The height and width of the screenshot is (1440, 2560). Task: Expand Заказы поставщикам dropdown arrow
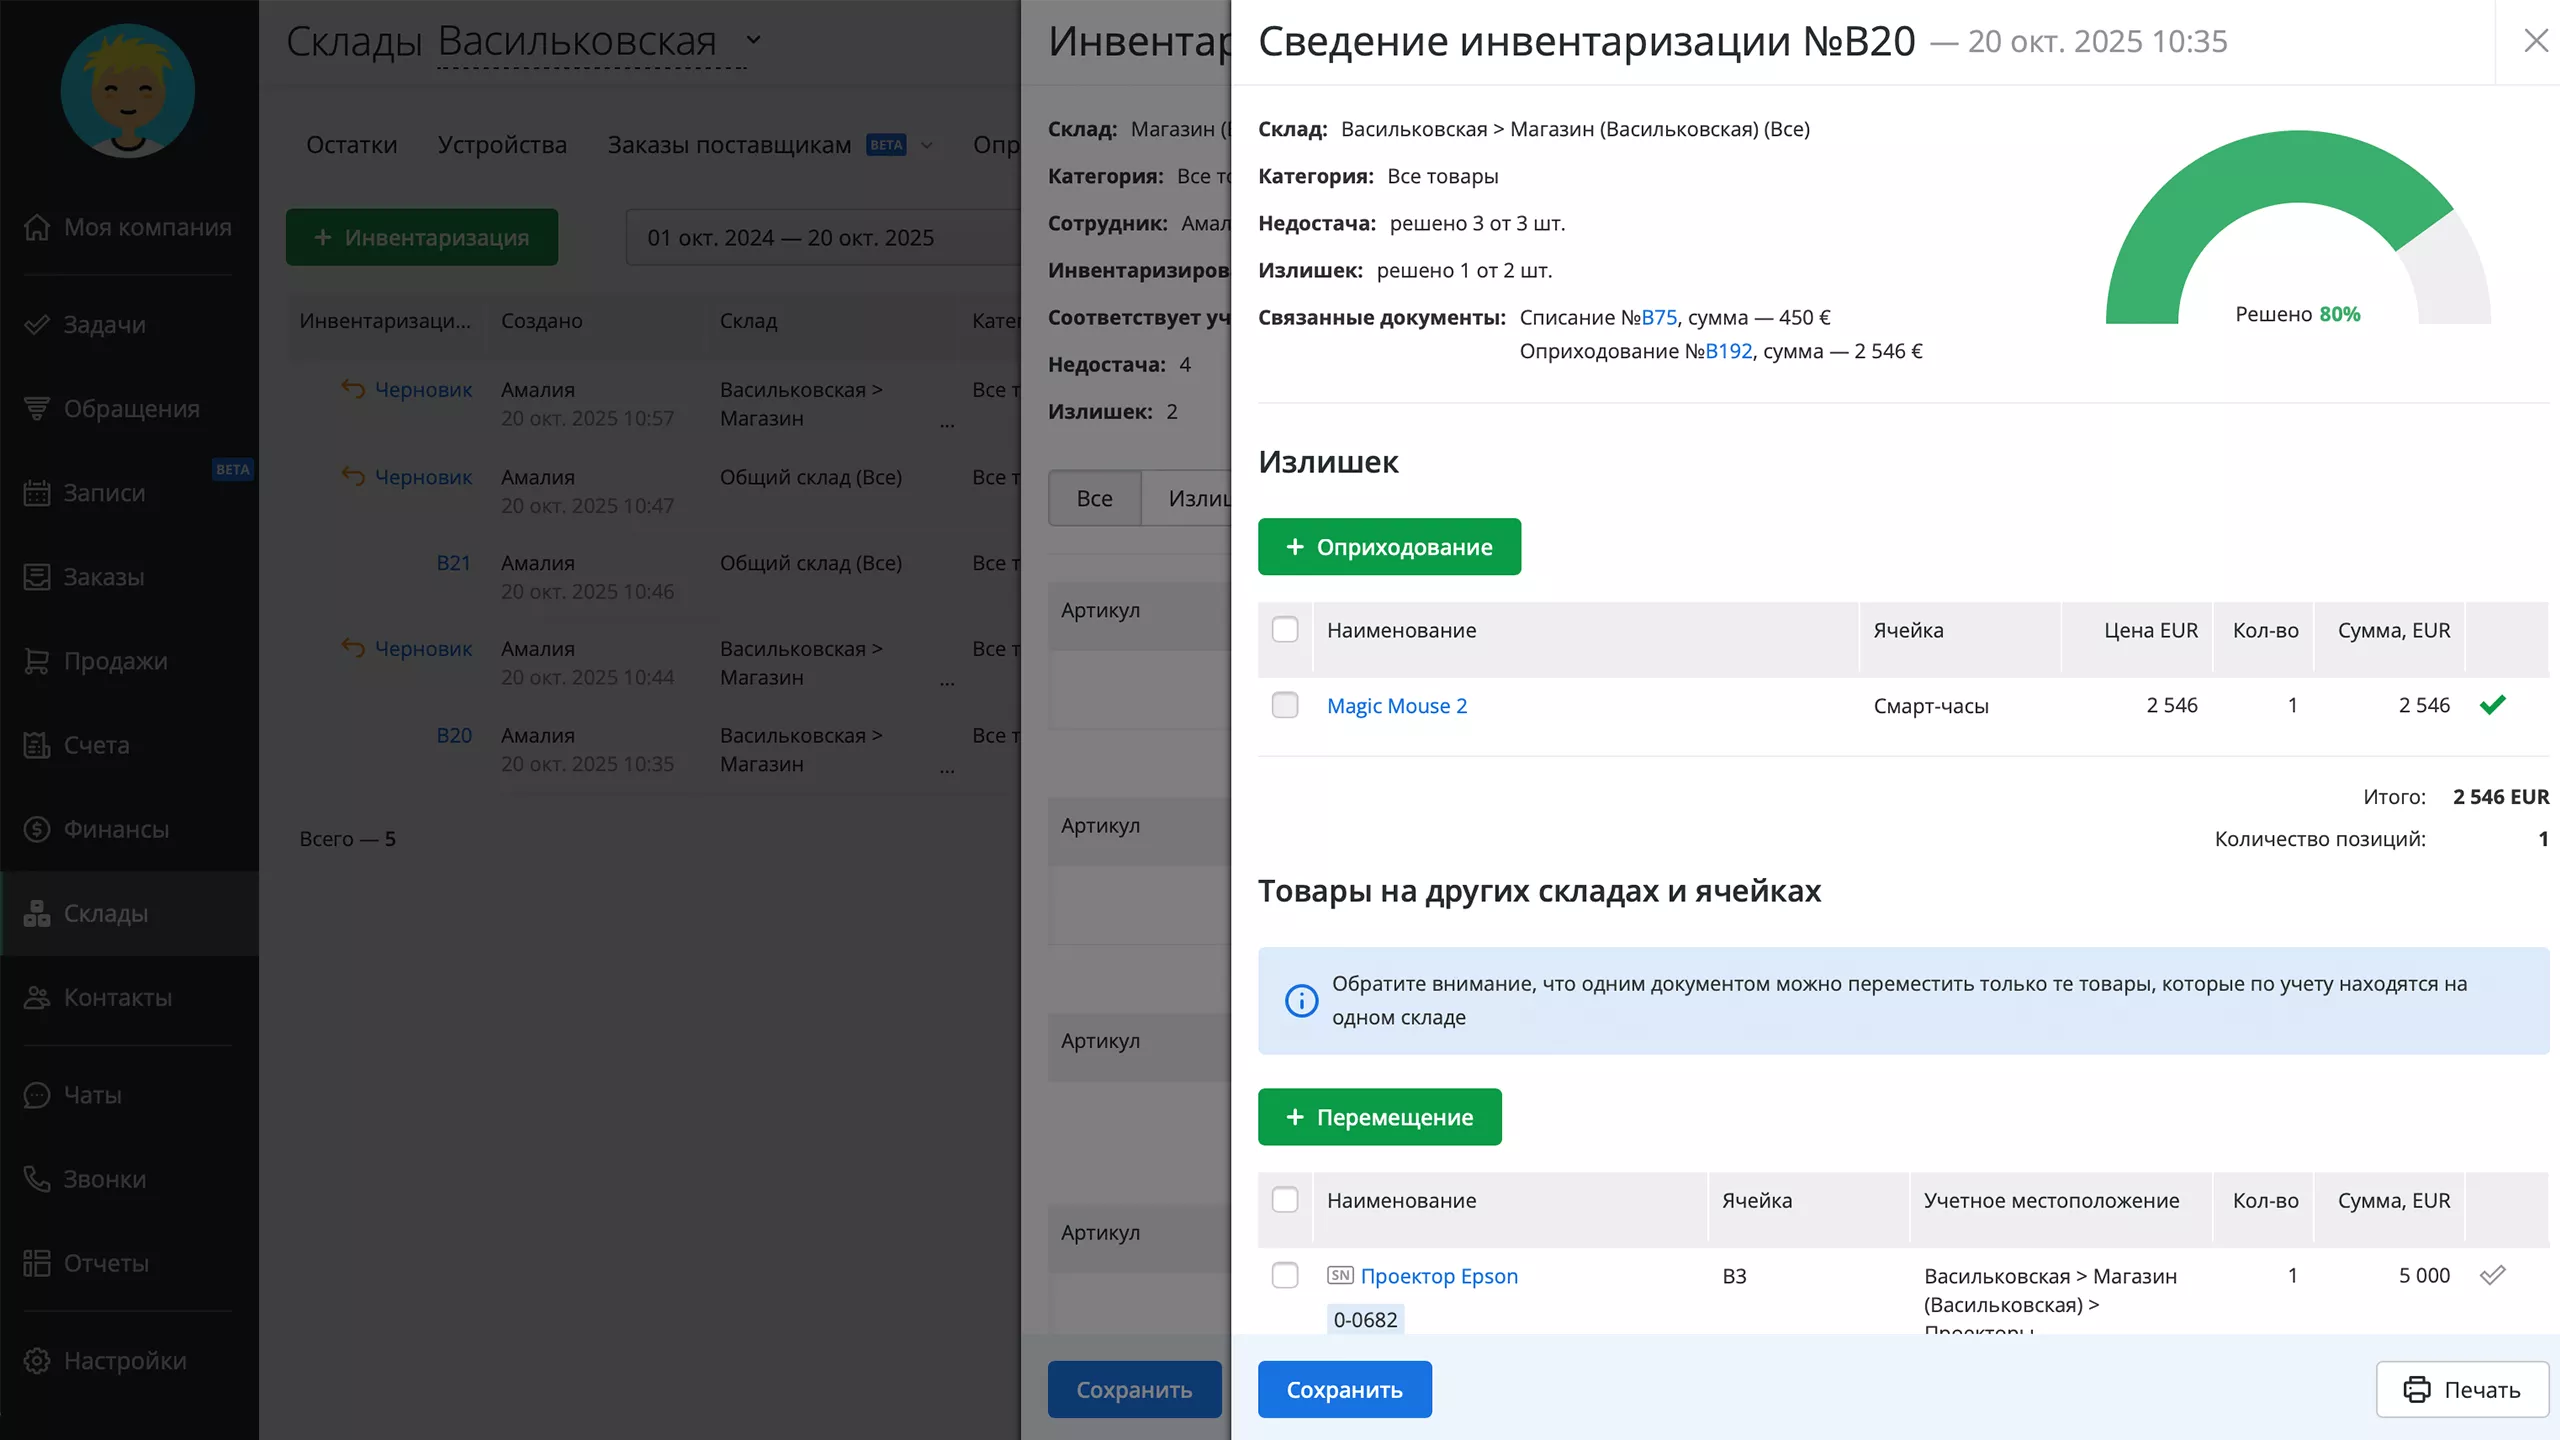(927, 145)
